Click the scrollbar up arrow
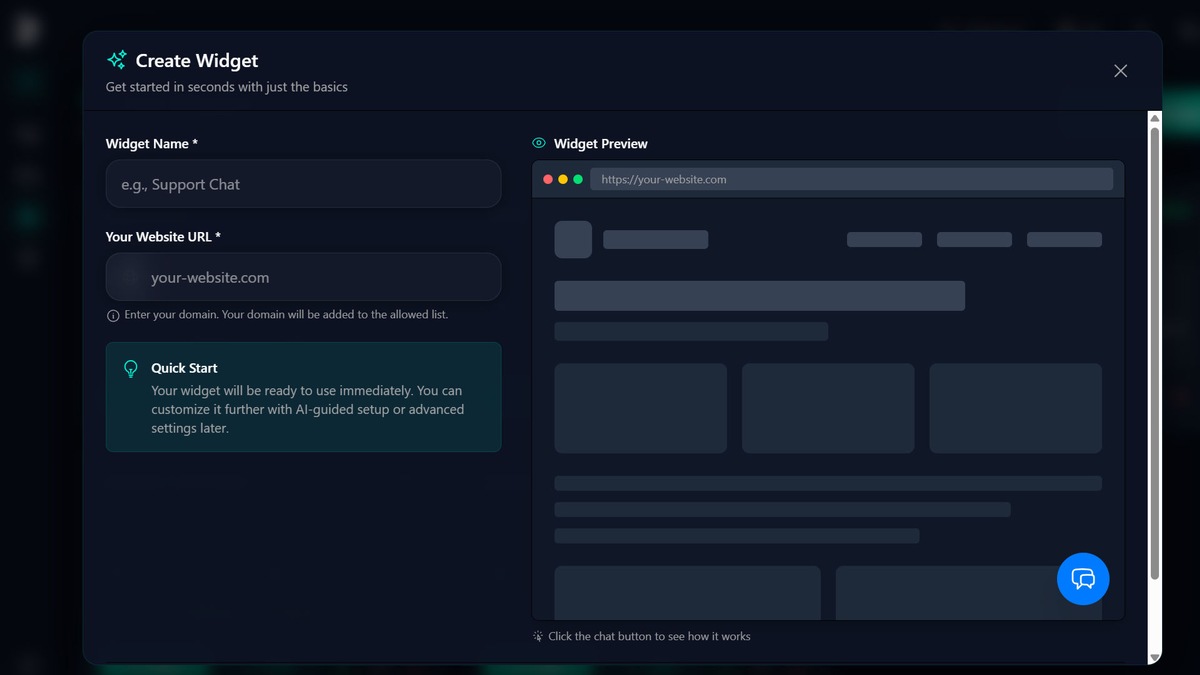Image resolution: width=1200 pixels, height=675 pixels. click(x=1155, y=119)
